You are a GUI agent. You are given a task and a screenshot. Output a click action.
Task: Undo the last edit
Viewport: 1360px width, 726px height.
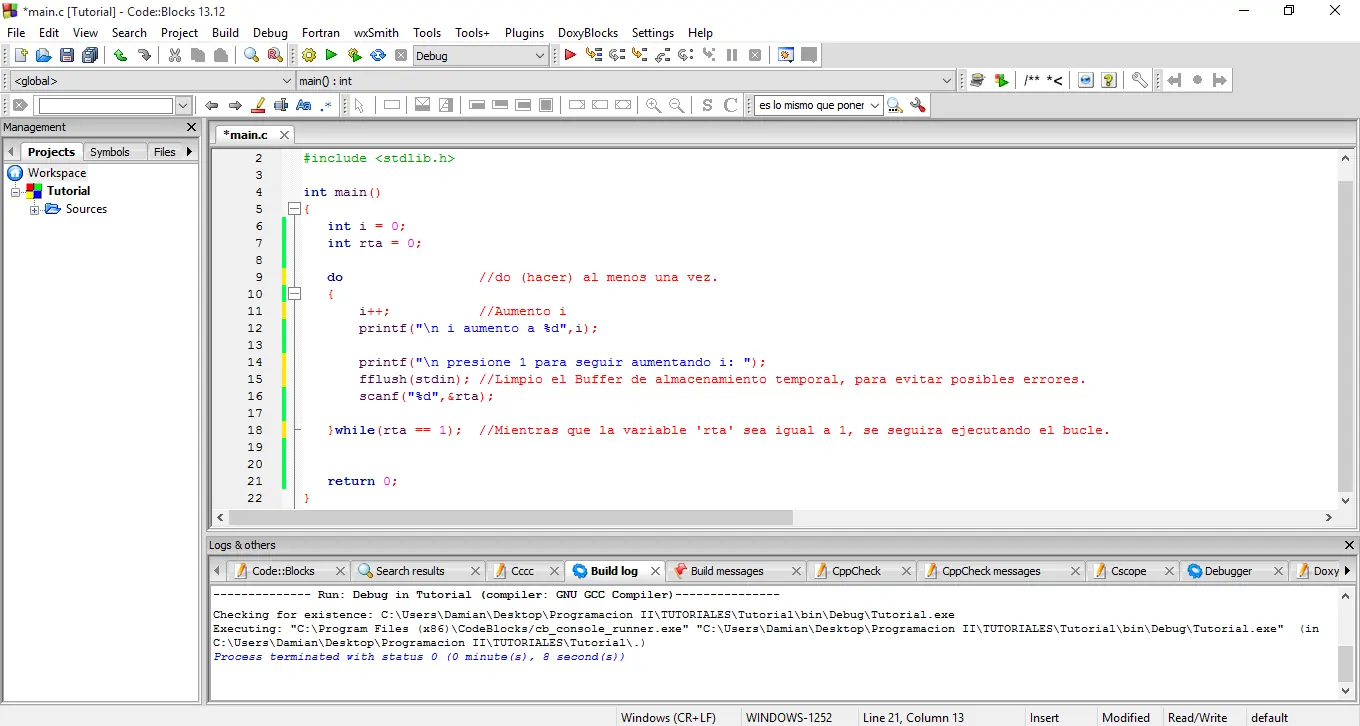point(119,55)
